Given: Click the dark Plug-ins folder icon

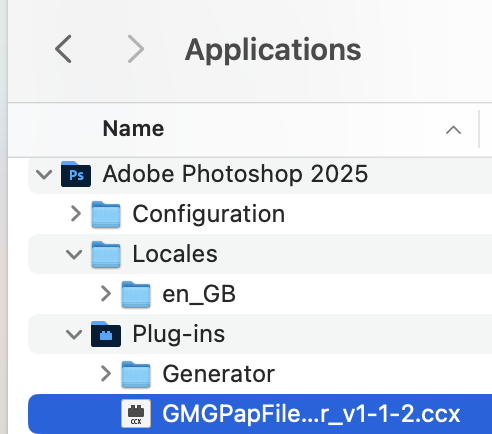Looking at the screenshot, I should 106,334.
